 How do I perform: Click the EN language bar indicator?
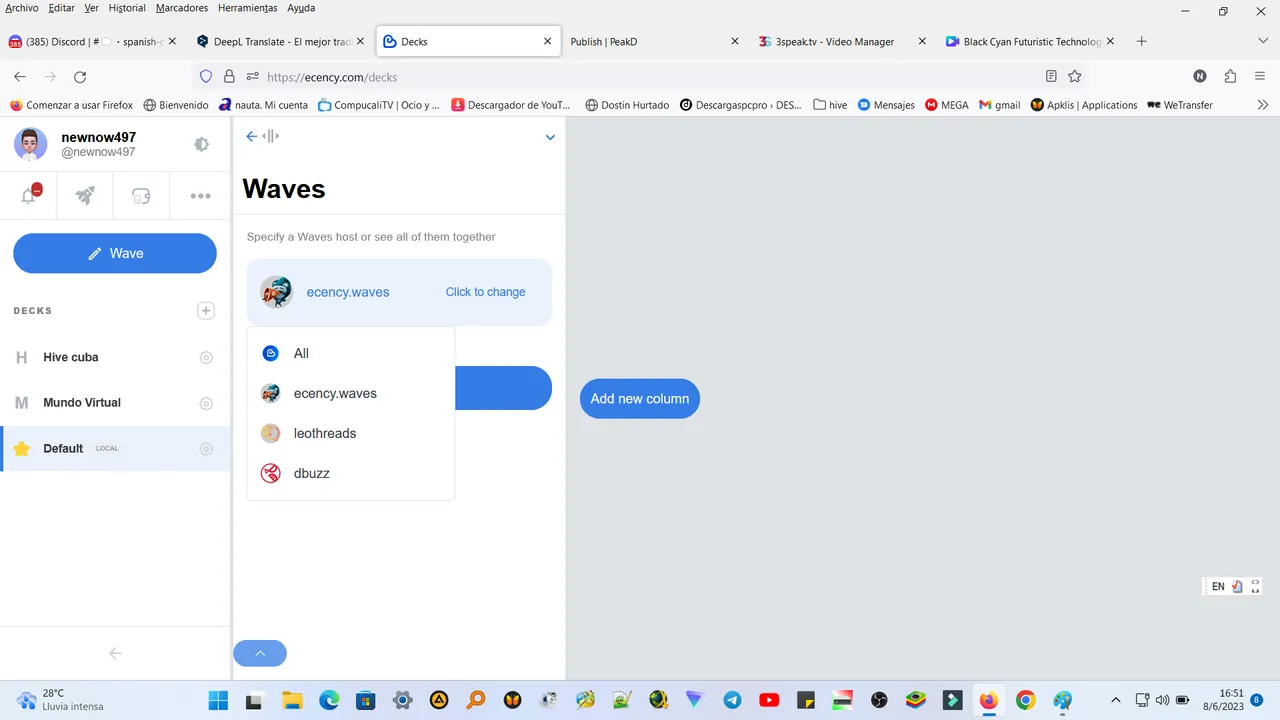coord(1218,587)
